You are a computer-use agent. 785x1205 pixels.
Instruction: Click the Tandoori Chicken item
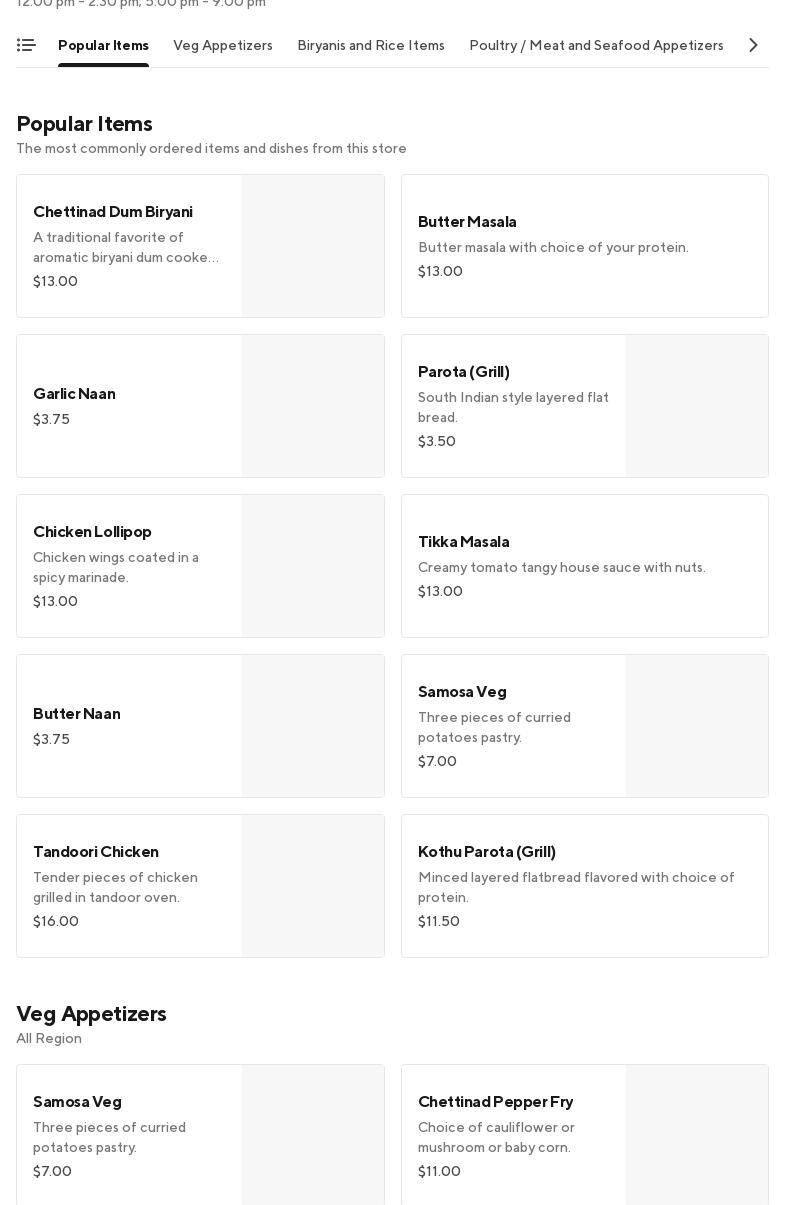pyautogui.click(x=128, y=886)
